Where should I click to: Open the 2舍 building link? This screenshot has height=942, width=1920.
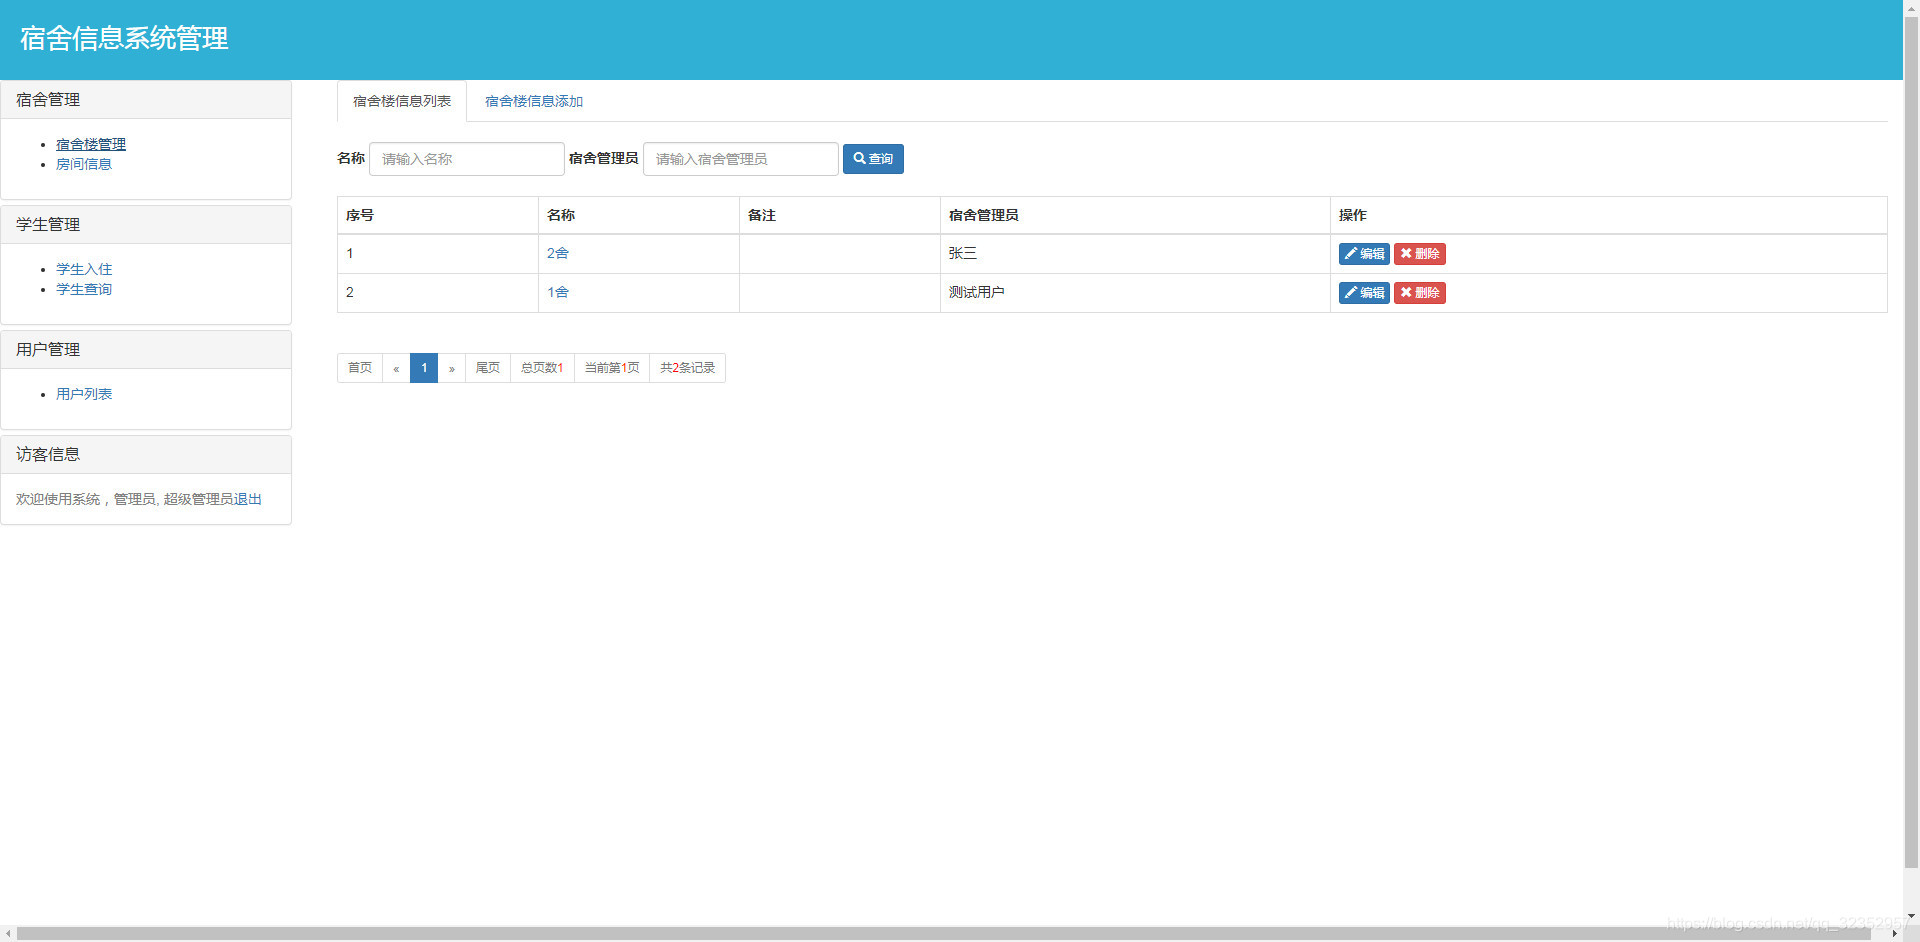pyautogui.click(x=558, y=253)
